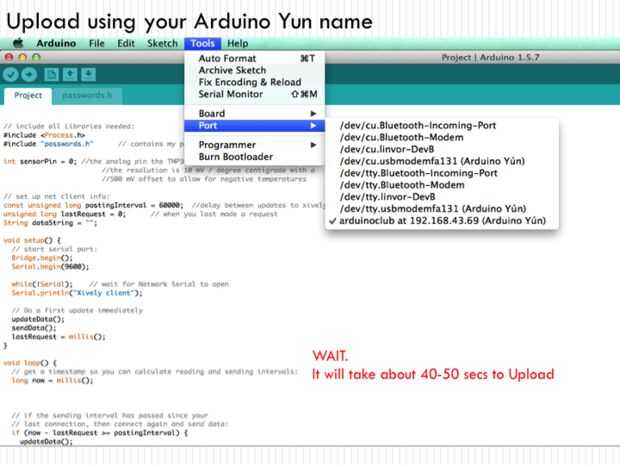Click the 'Serial.begin(9600);' line

click(50, 267)
